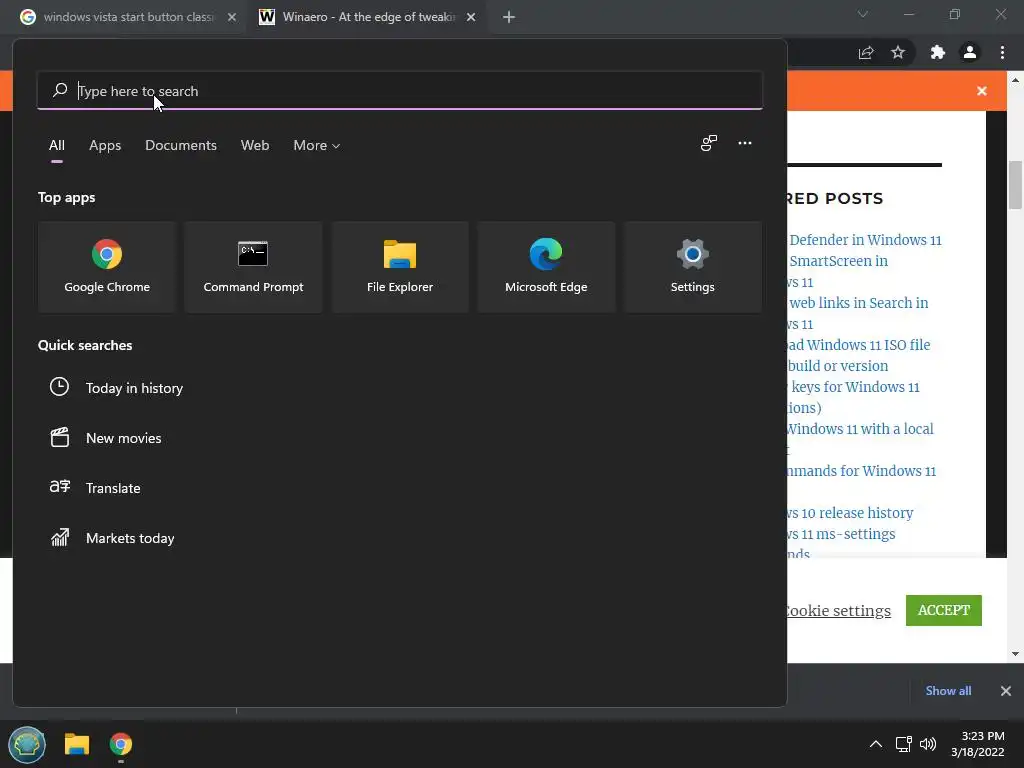1024x768 pixels.
Task: Click the chart icon beside Markets today
Action: click(59, 537)
